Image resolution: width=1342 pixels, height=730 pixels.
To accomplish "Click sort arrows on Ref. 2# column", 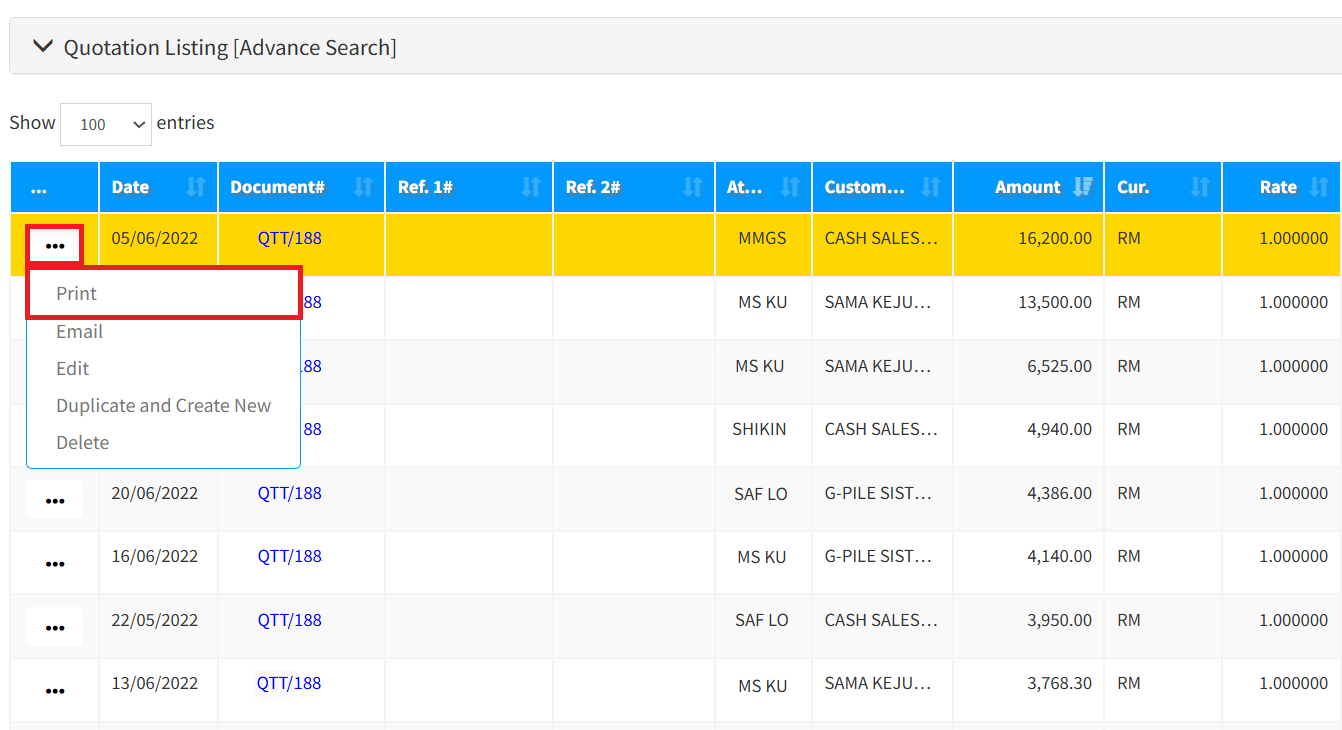I will tap(692, 187).
